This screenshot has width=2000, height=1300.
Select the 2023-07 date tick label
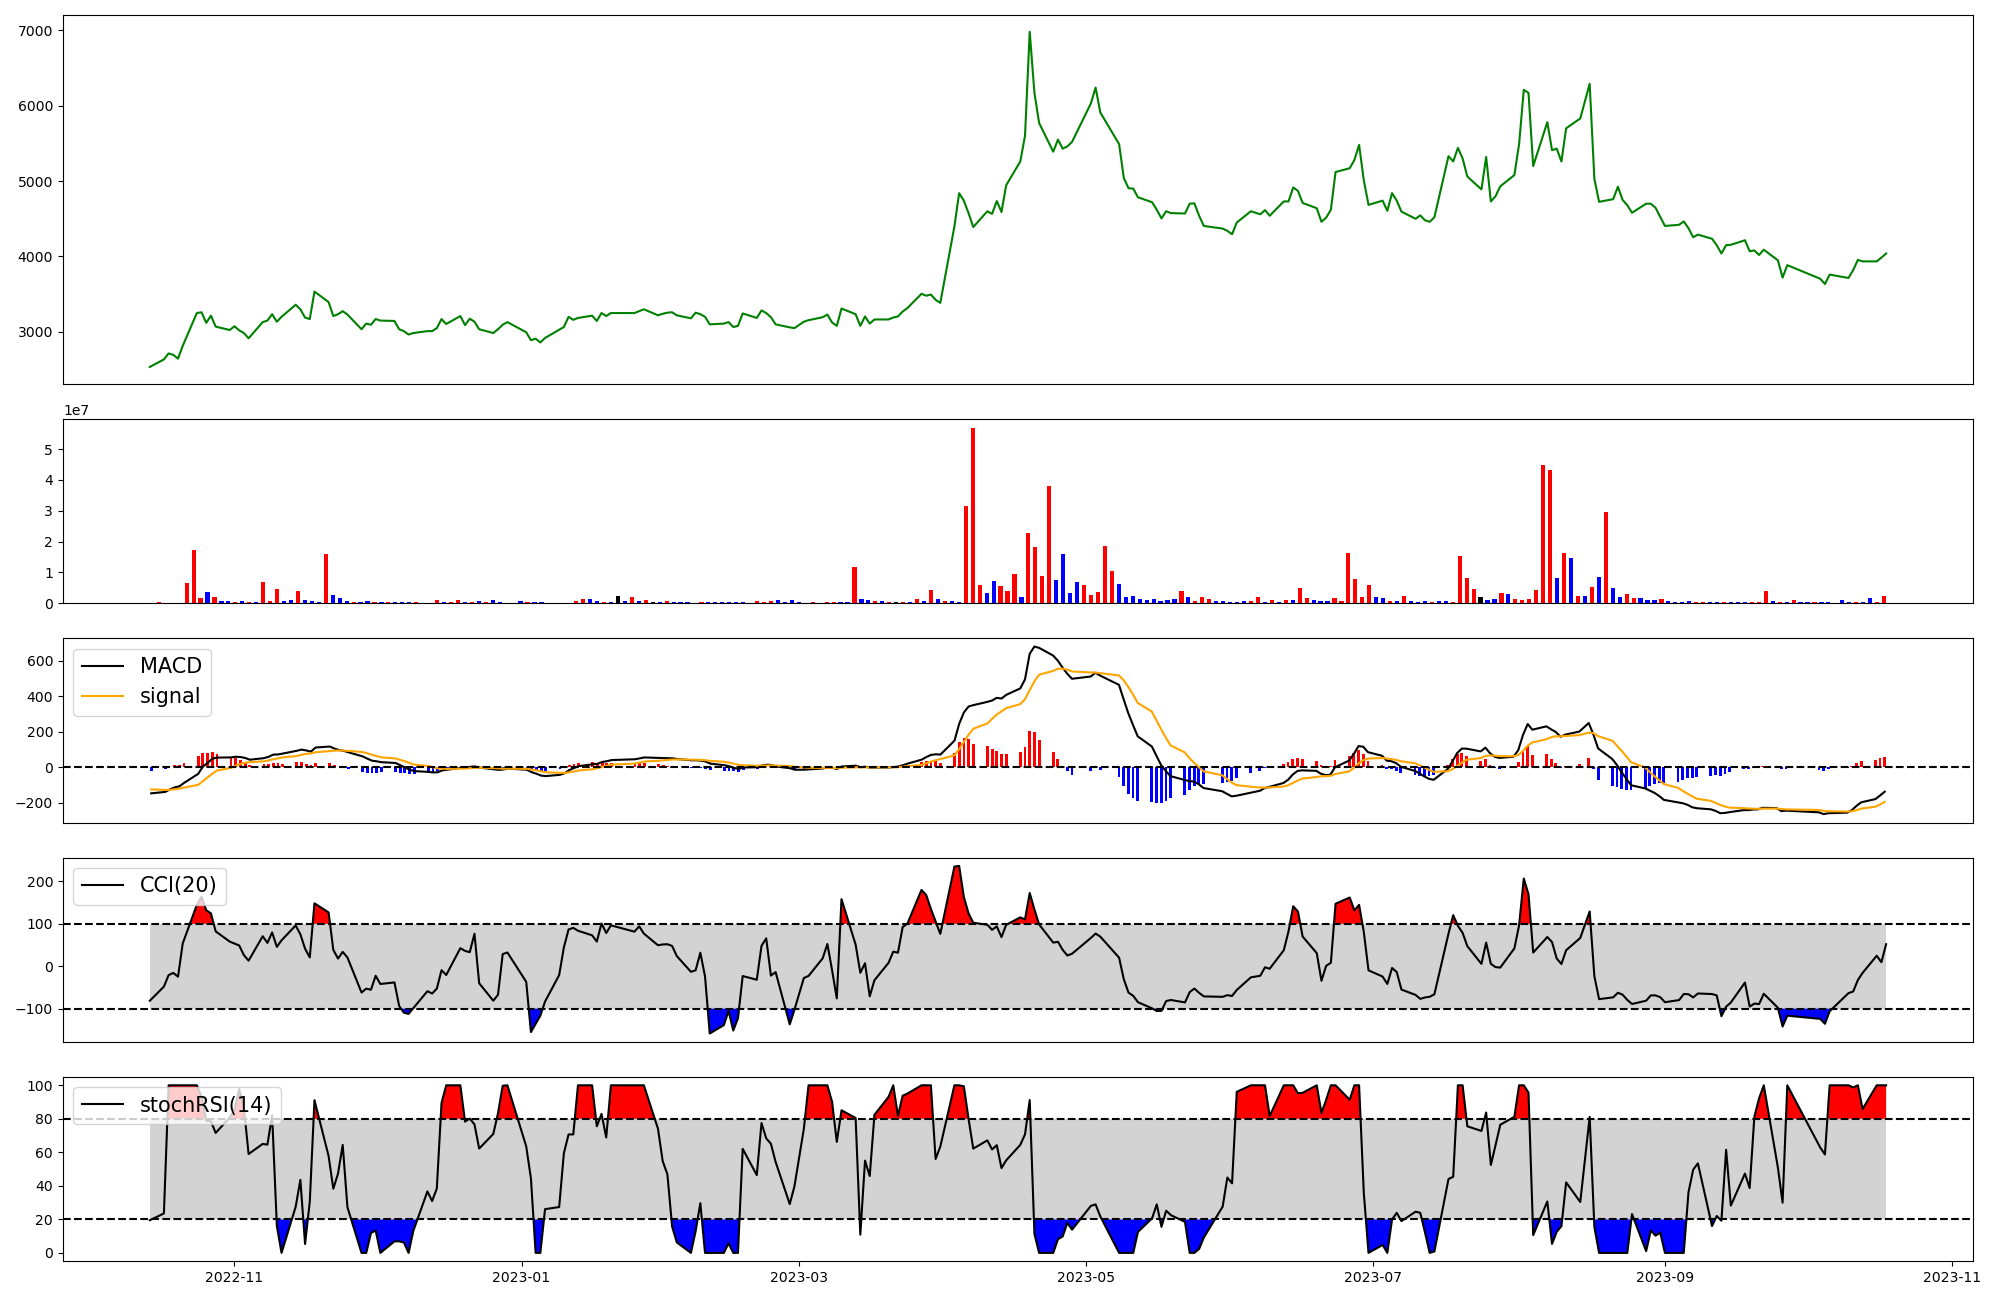[x=1373, y=1276]
